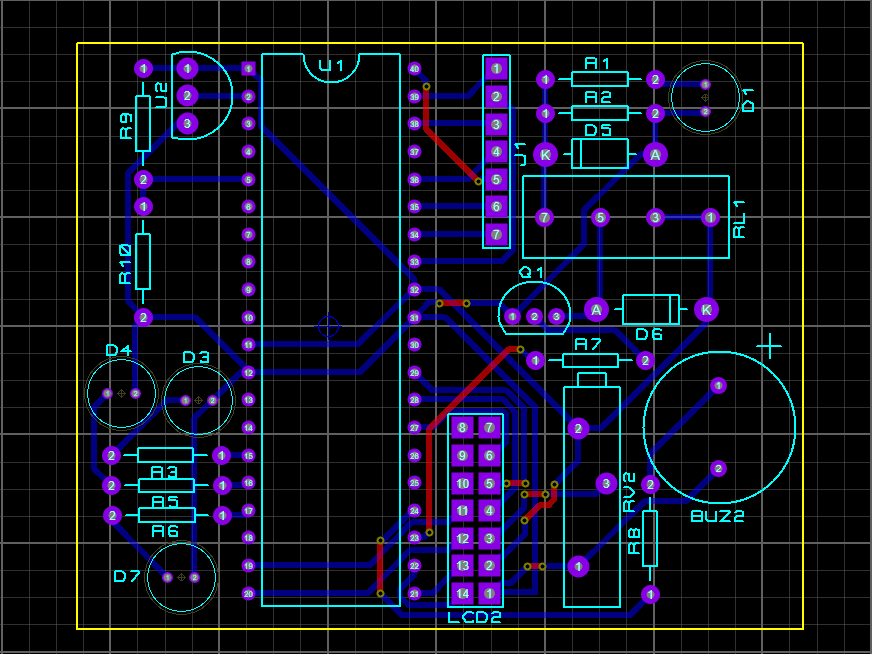Select the R9 resistor label
Screen dimensions: 872x654
126,126
